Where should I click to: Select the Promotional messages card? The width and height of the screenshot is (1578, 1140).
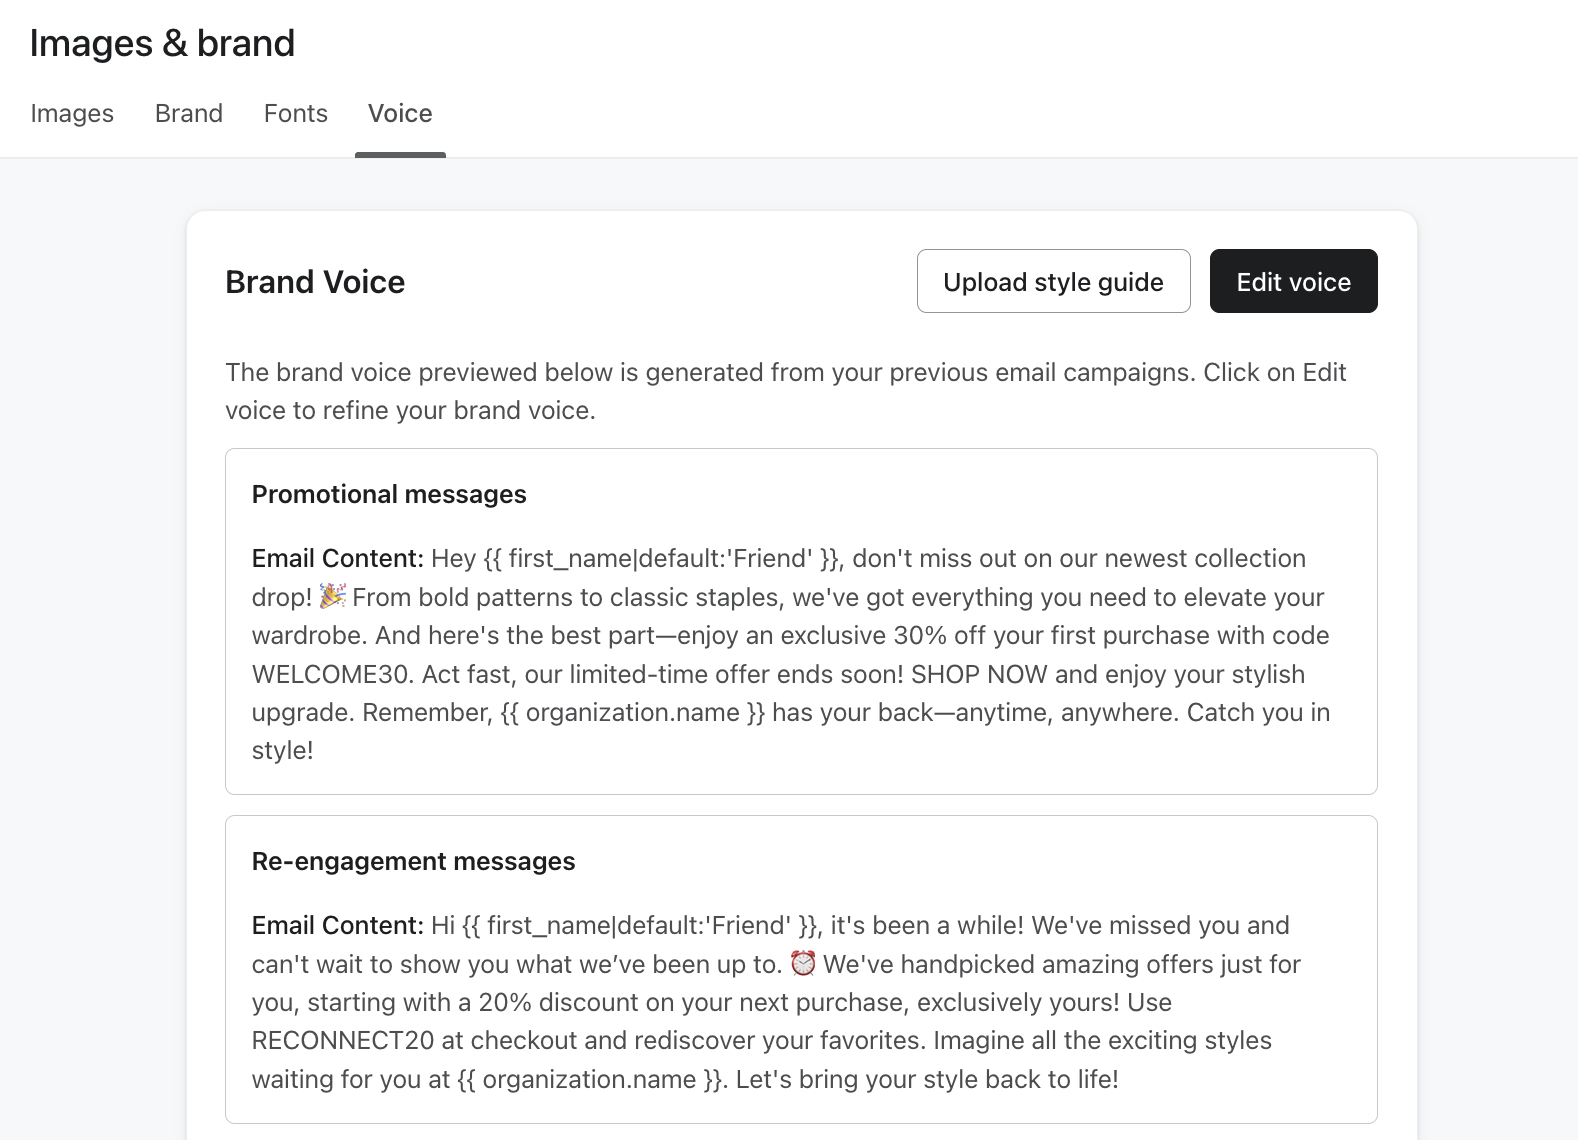pyautogui.click(x=799, y=620)
